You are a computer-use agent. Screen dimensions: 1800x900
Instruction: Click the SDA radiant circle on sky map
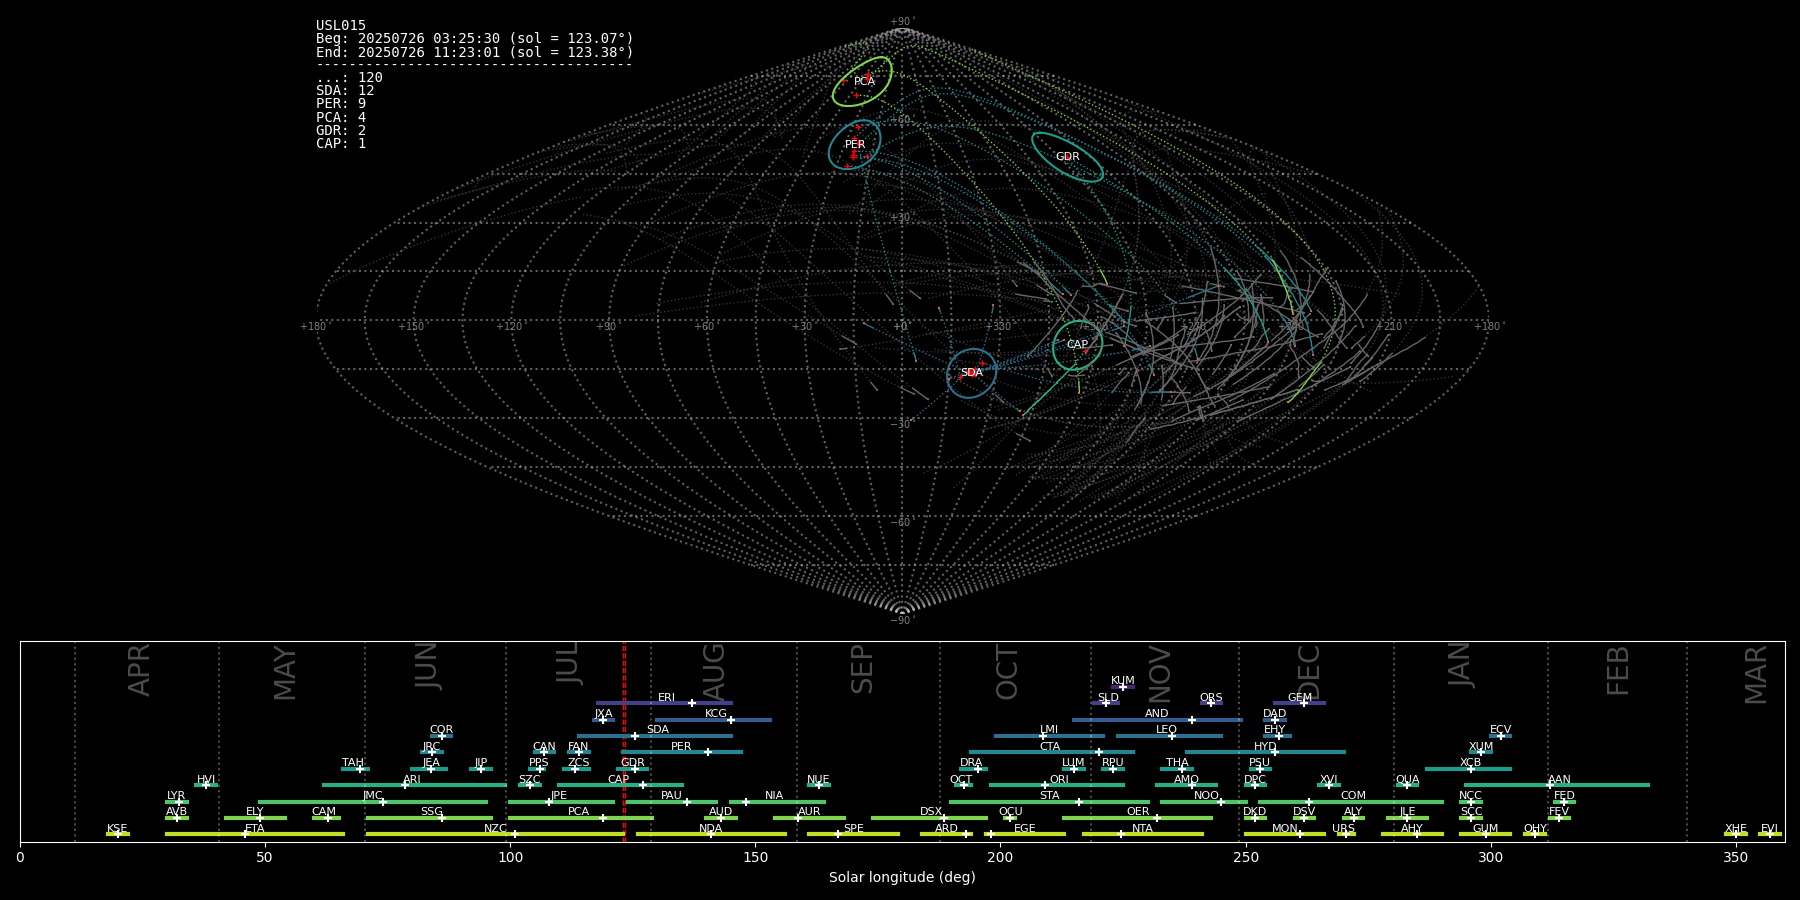tap(971, 373)
